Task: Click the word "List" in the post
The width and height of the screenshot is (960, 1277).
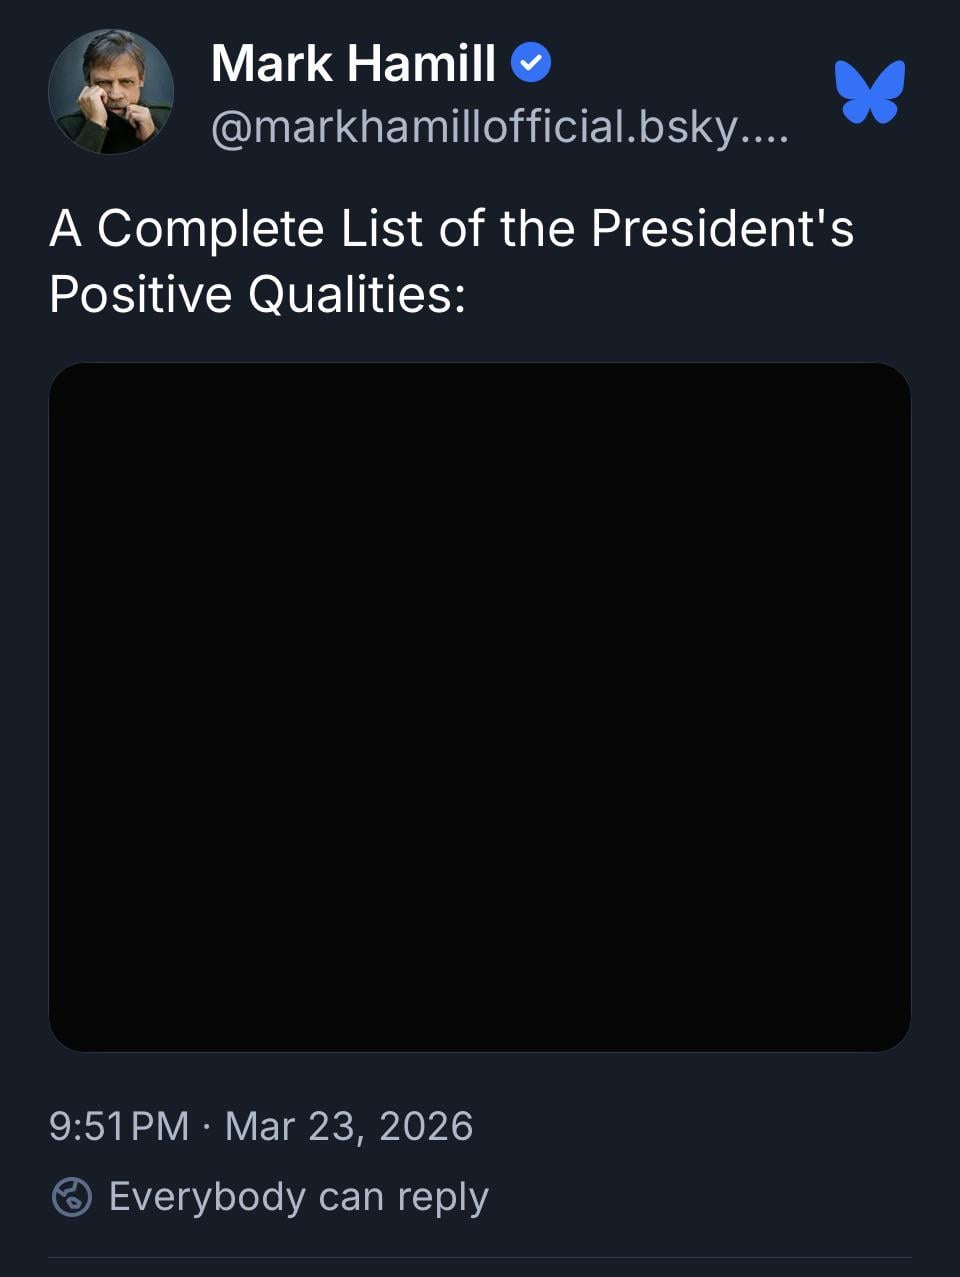Action: (382, 228)
